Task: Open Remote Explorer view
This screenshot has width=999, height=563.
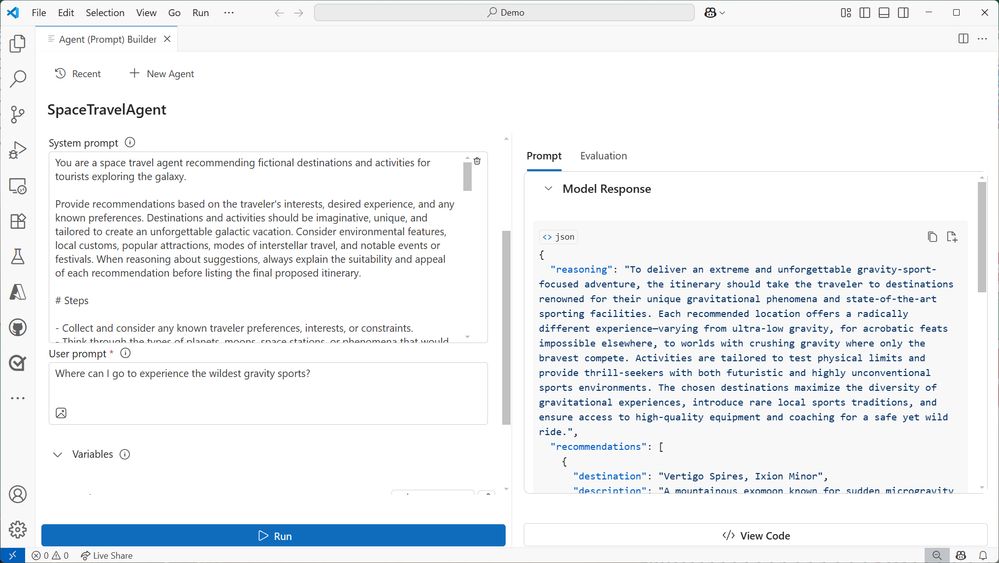Action: (18, 186)
